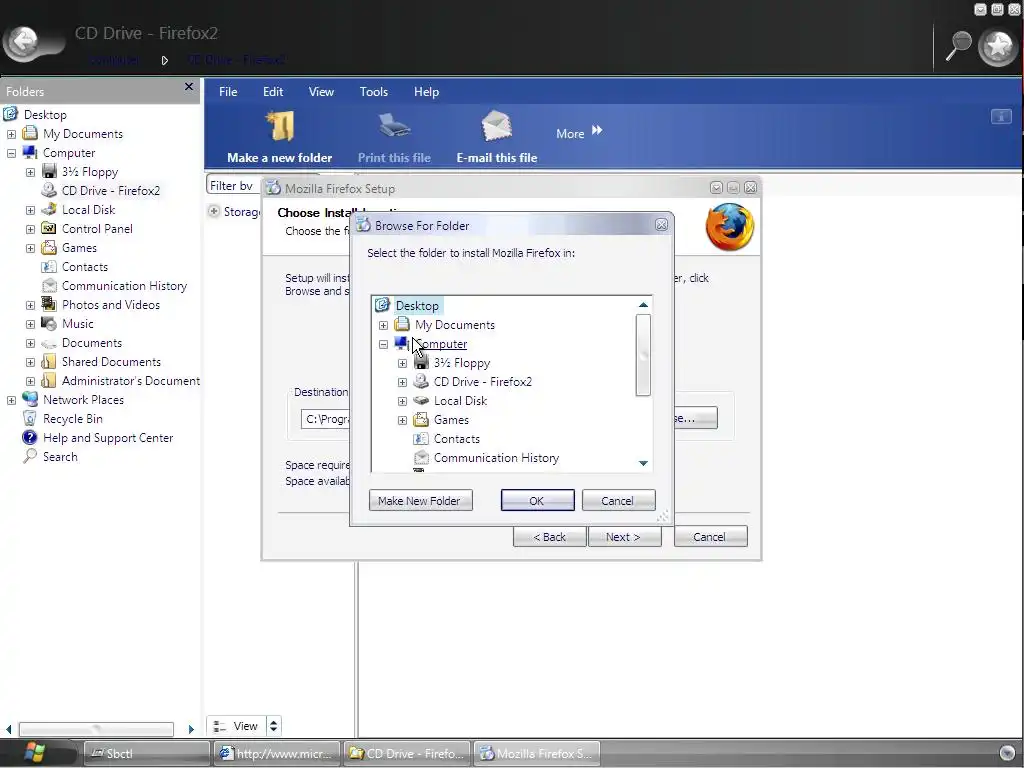Click OK in Browse For Folder
This screenshot has height=768, width=1024.
537,501
